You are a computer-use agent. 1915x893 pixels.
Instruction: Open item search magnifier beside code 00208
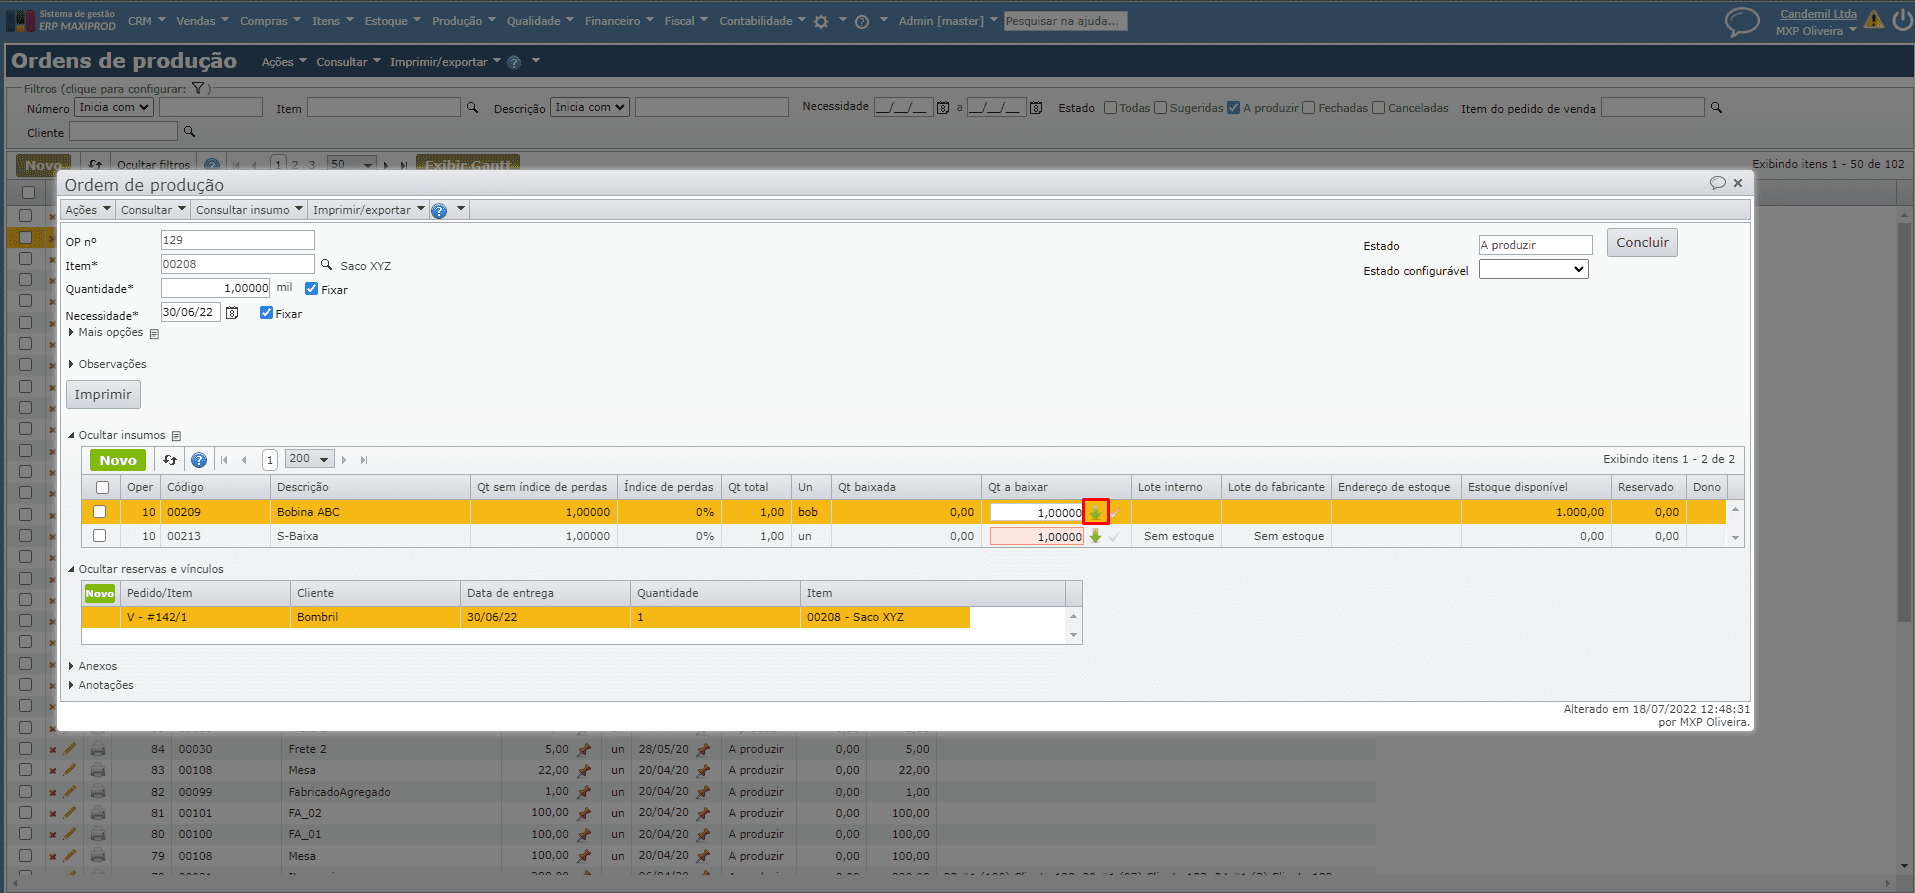pos(326,265)
